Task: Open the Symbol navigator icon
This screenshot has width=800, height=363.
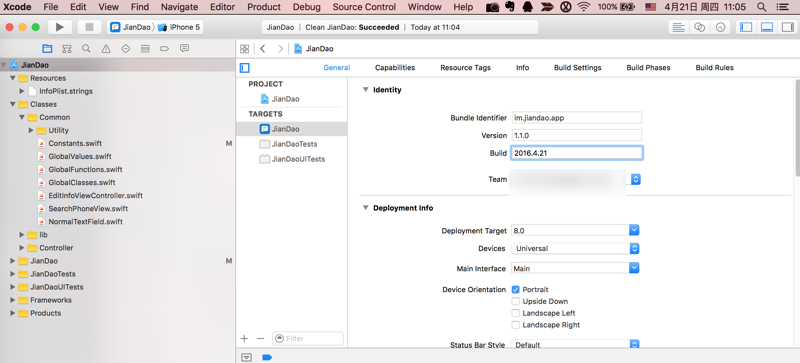Action: tap(66, 49)
